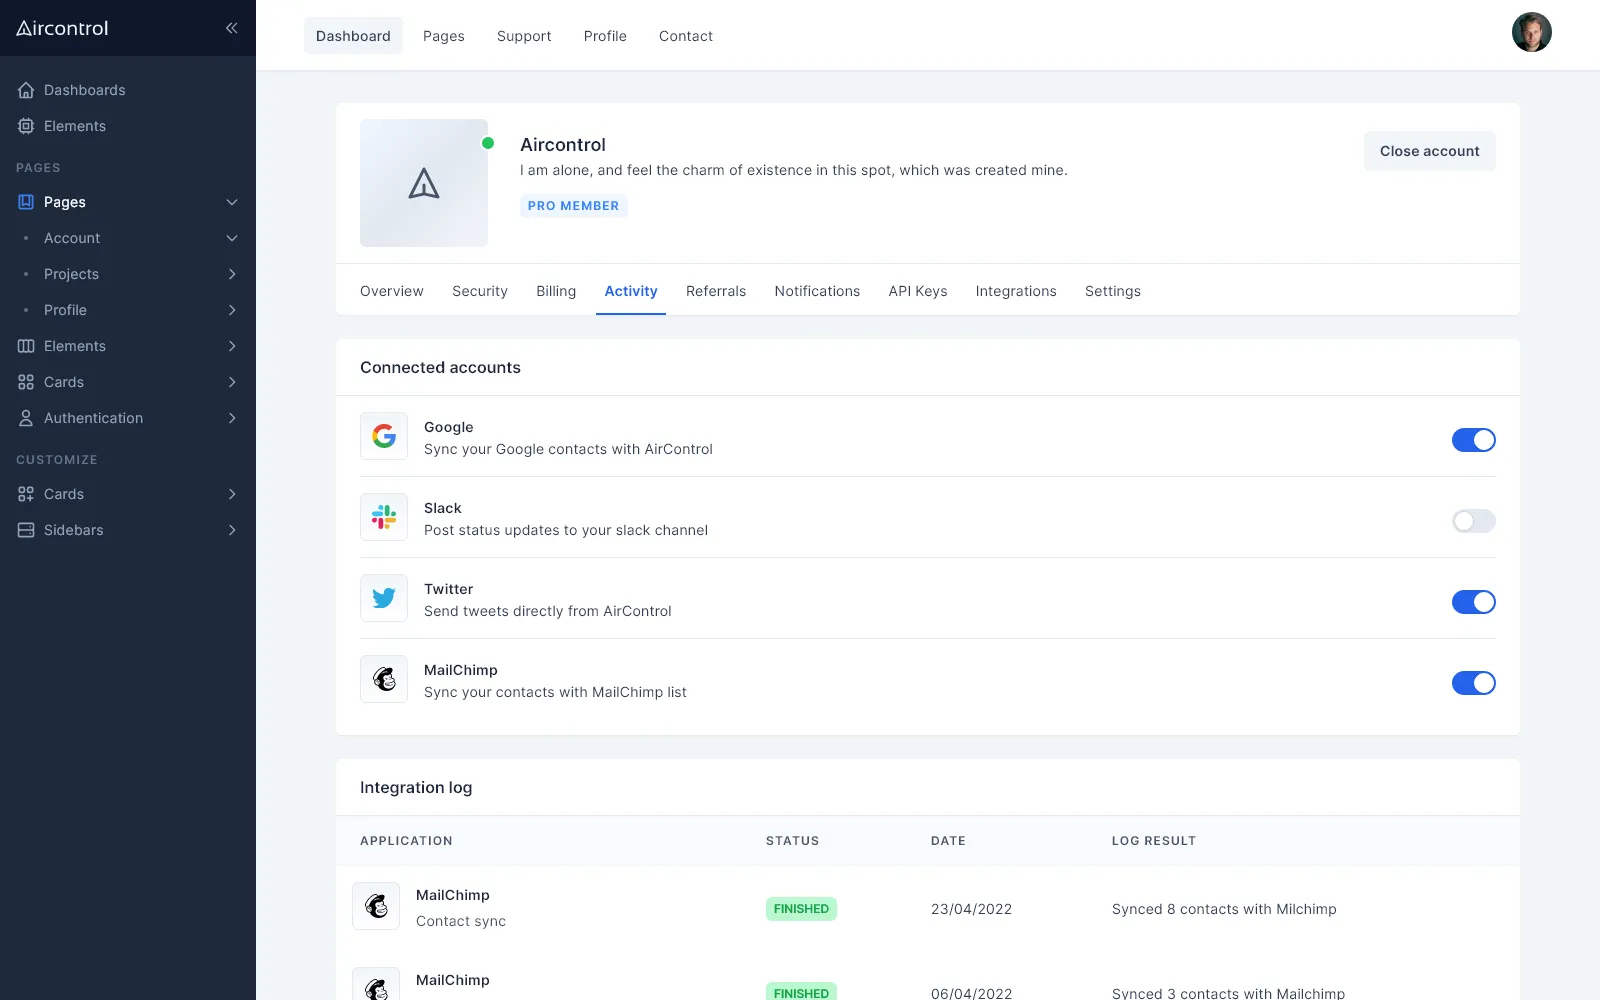1600x1000 pixels.
Task: Click the Cards grid icon under Customize
Action: [x=26, y=494]
